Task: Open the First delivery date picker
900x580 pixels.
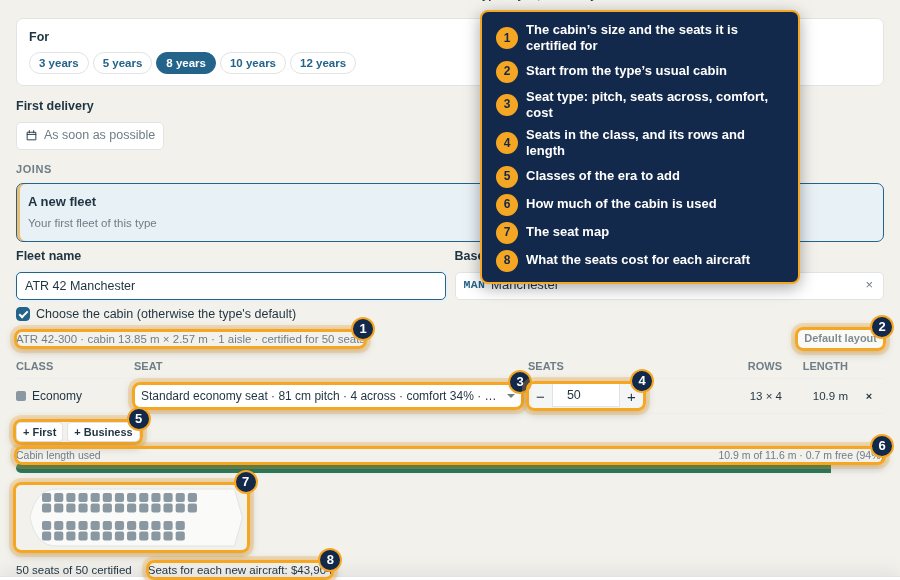Action: (90, 136)
